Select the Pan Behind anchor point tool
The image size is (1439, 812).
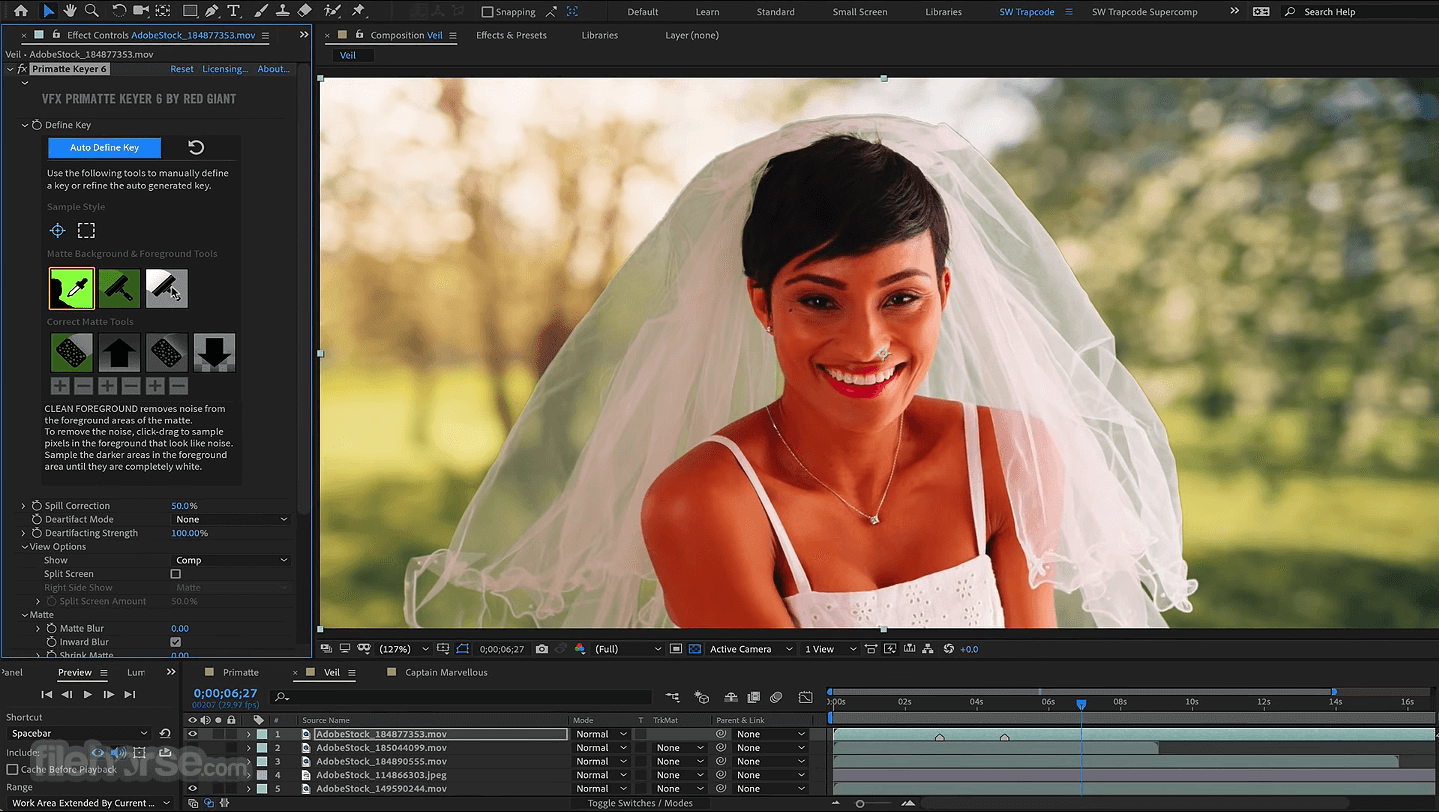(x=163, y=11)
